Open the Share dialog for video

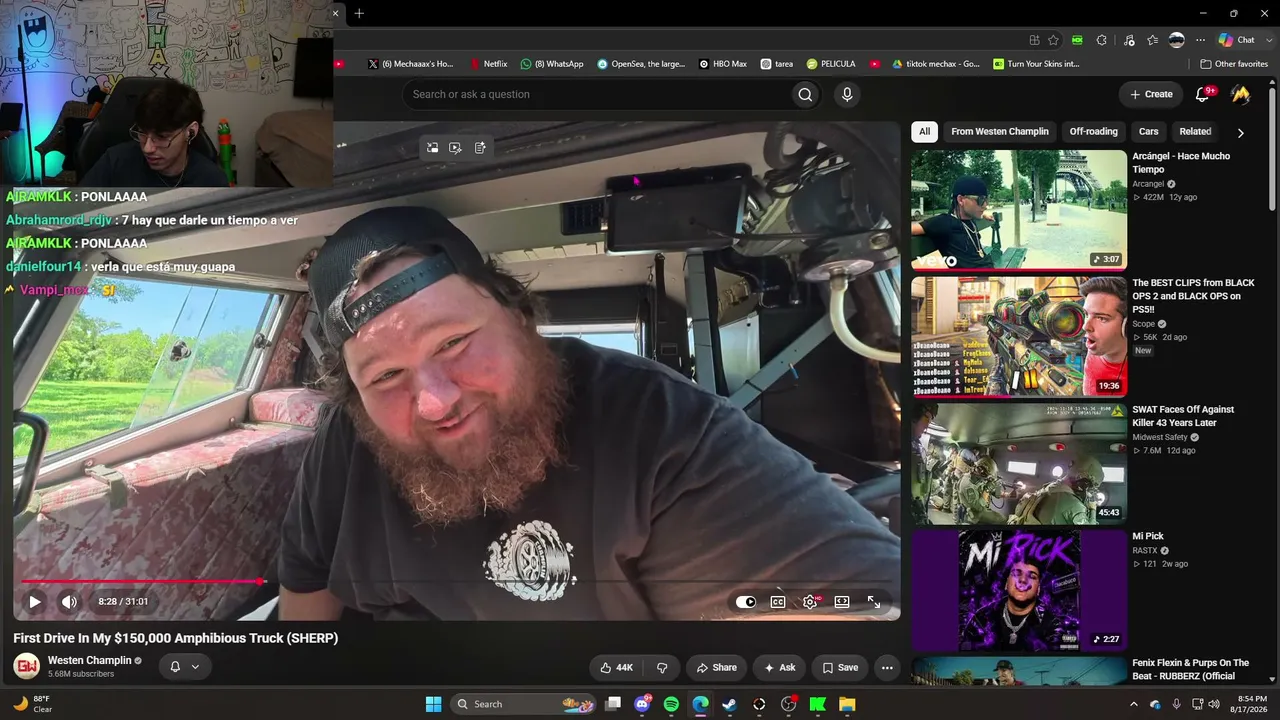click(716, 668)
